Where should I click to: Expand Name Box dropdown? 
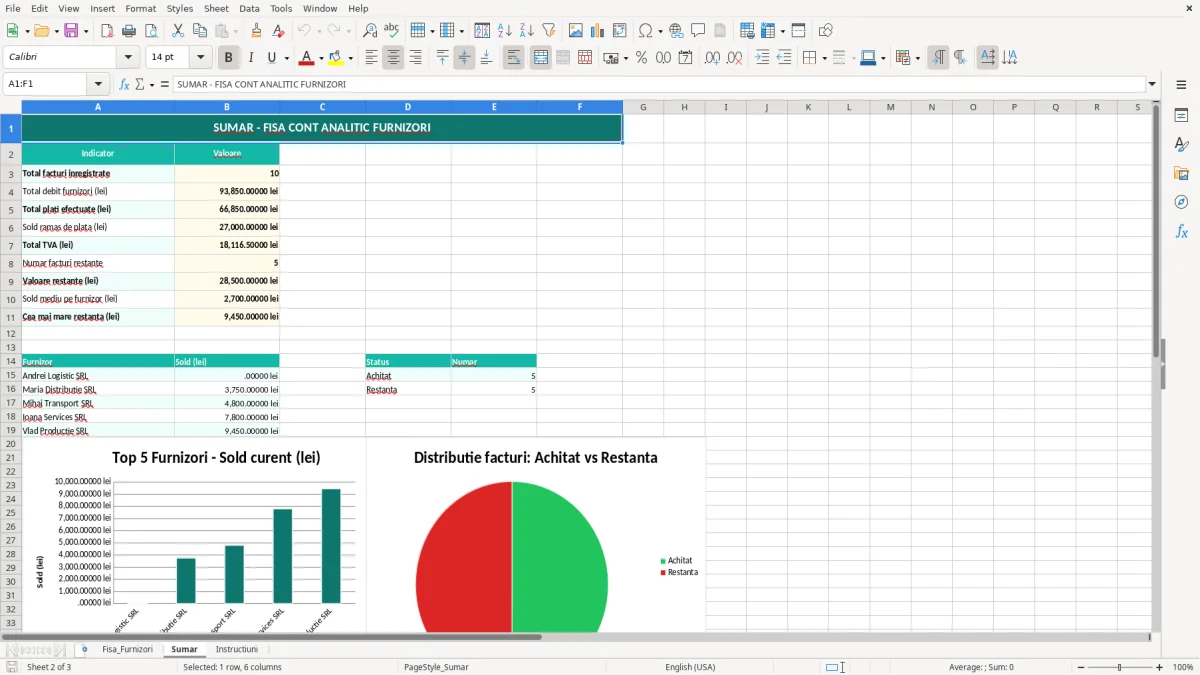[x=98, y=84]
